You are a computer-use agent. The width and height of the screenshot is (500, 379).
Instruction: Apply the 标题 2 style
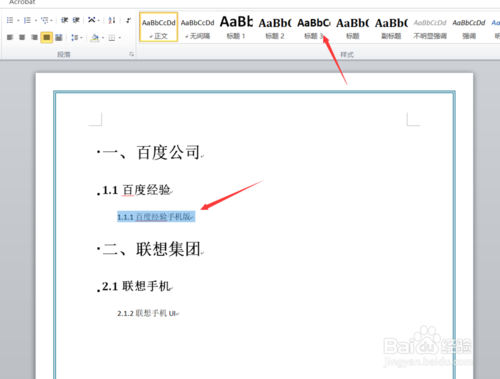pos(275,27)
